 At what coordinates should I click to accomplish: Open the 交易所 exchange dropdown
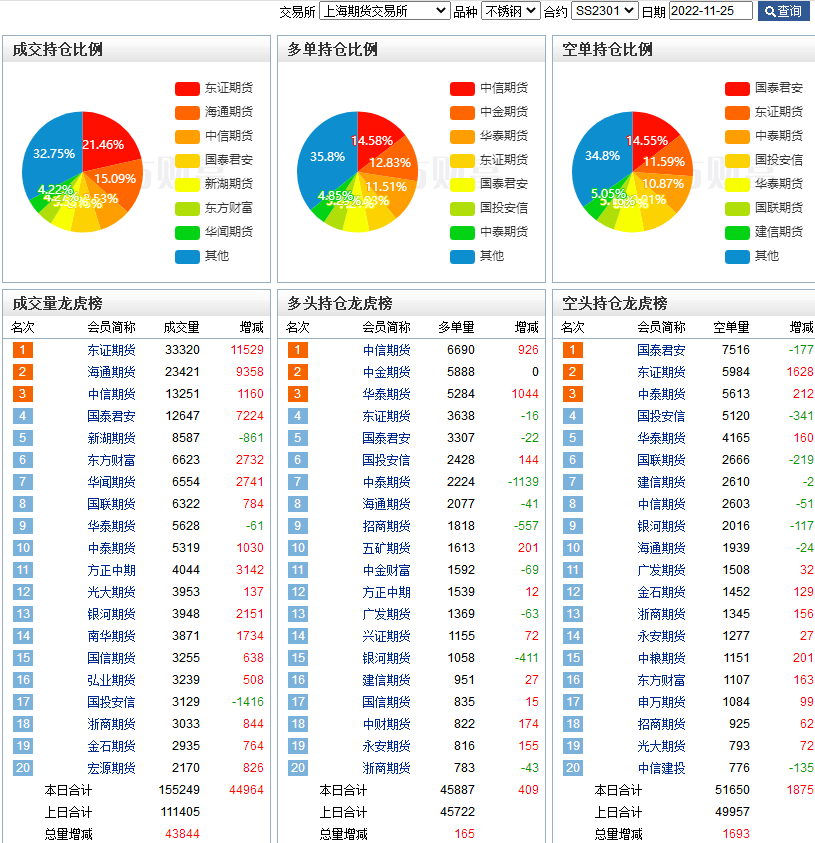[x=384, y=11]
